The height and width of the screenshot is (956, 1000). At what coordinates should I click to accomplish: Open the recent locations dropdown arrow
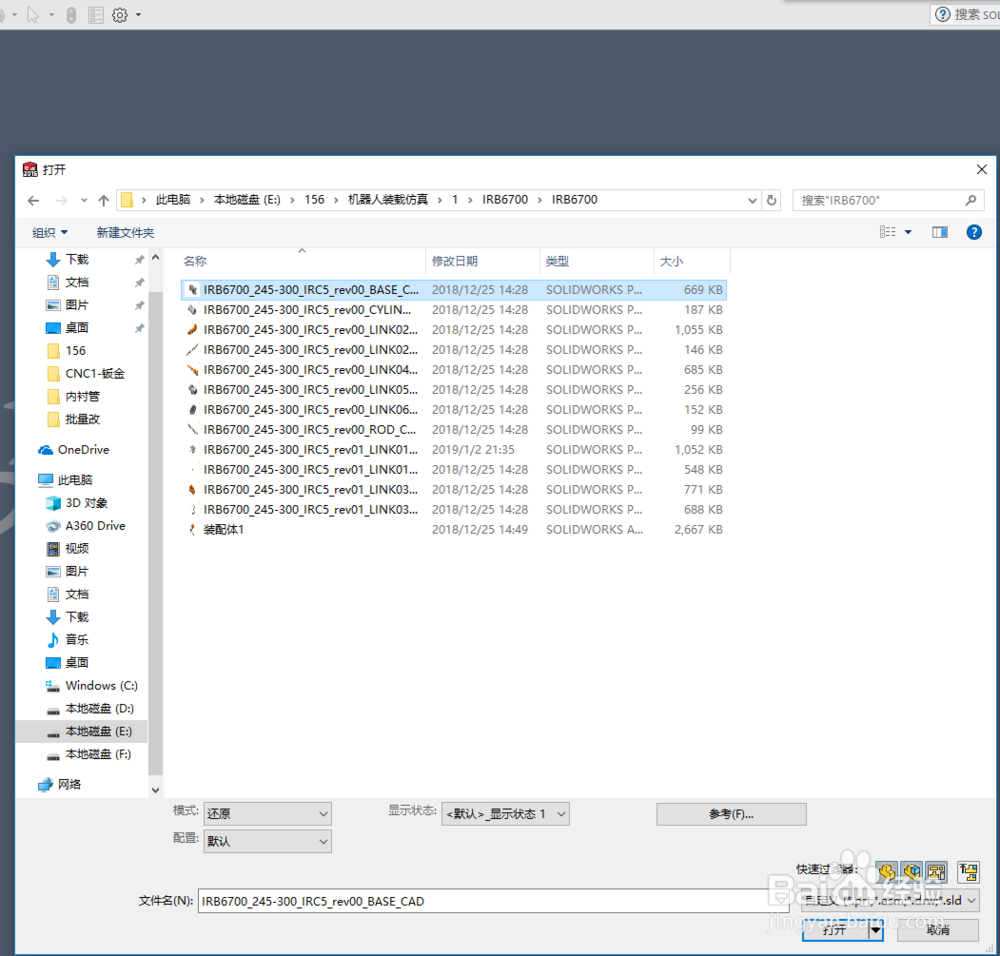(x=84, y=200)
